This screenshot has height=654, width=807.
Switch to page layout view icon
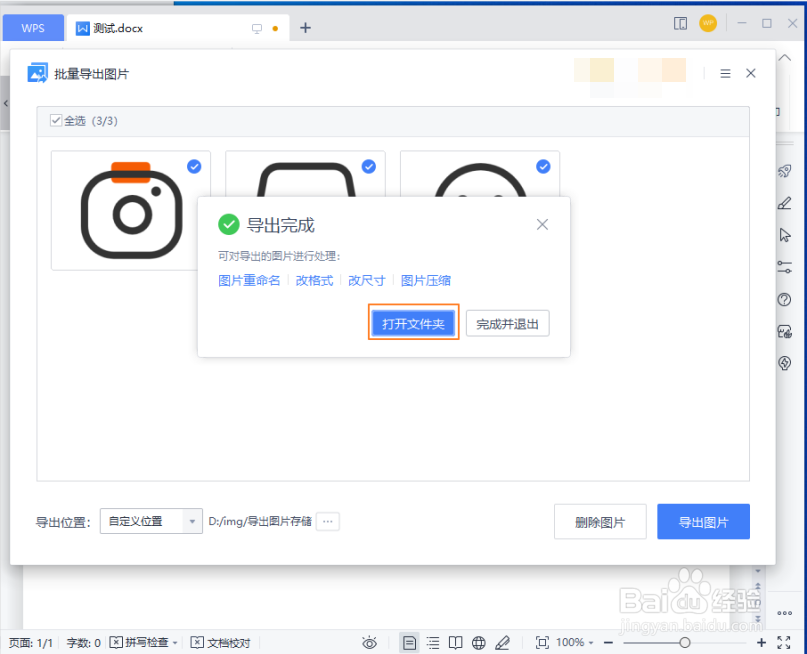409,642
